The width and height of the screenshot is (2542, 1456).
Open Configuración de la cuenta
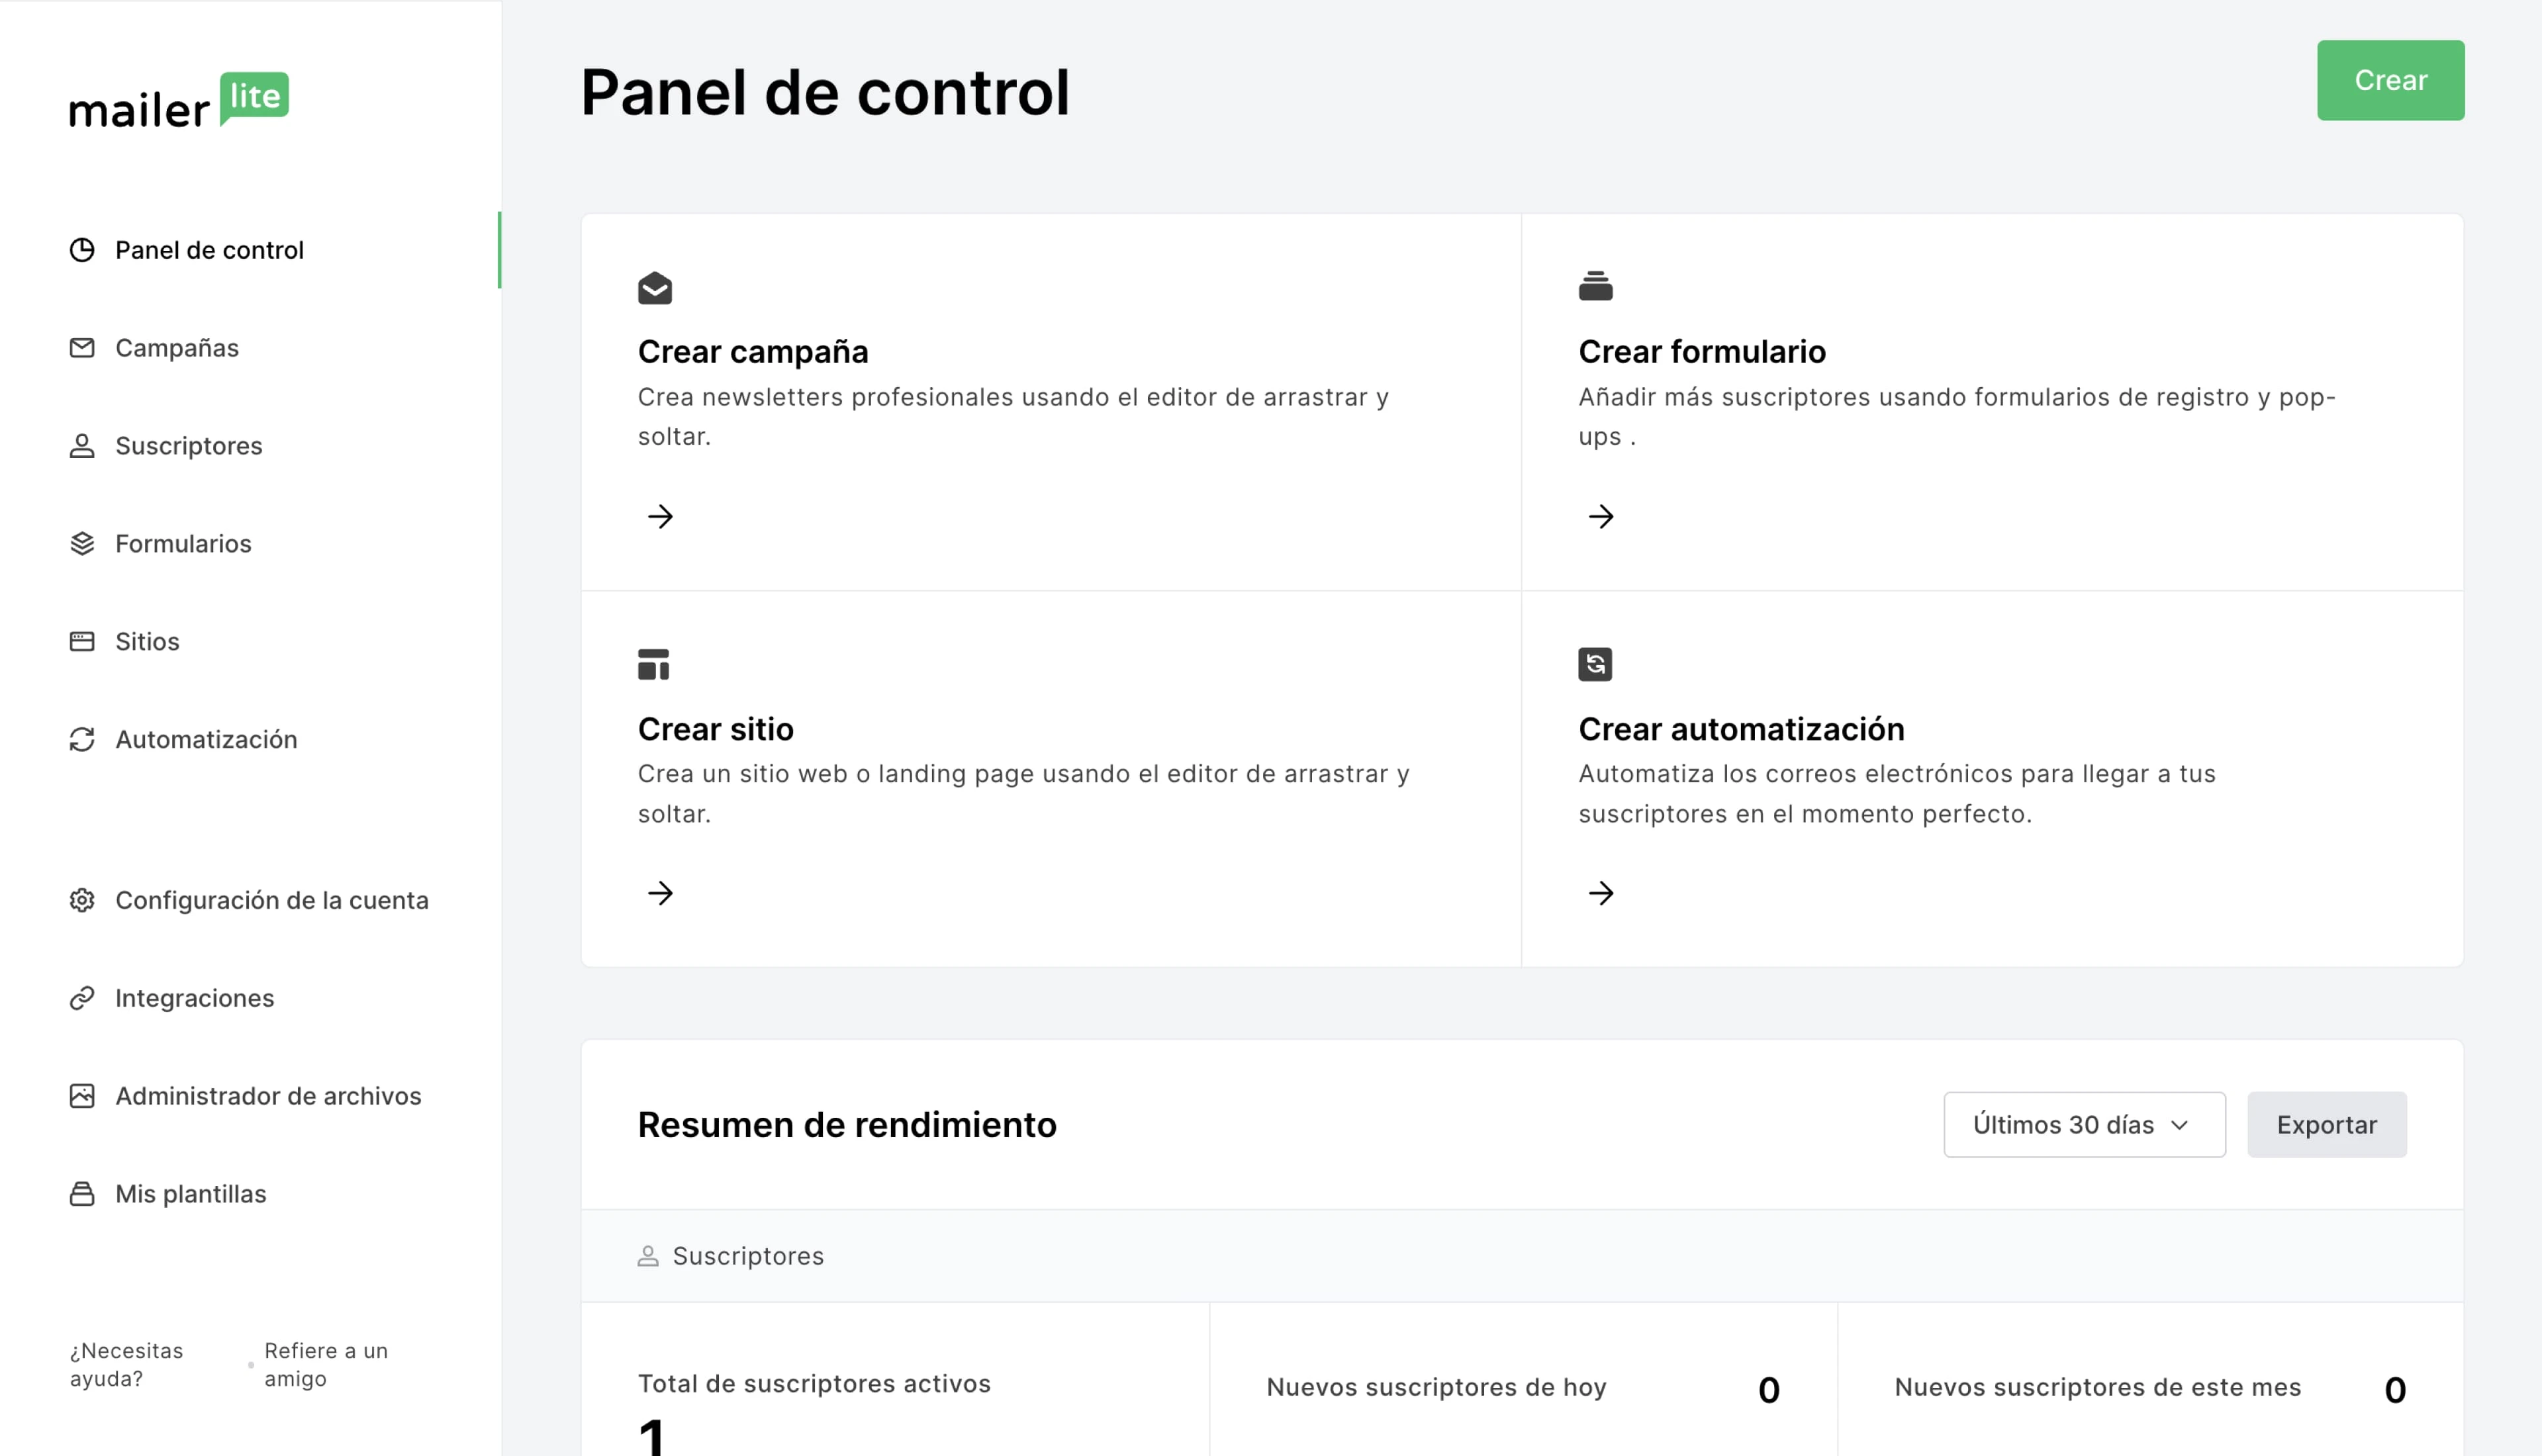pyautogui.click(x=271, y=901)
